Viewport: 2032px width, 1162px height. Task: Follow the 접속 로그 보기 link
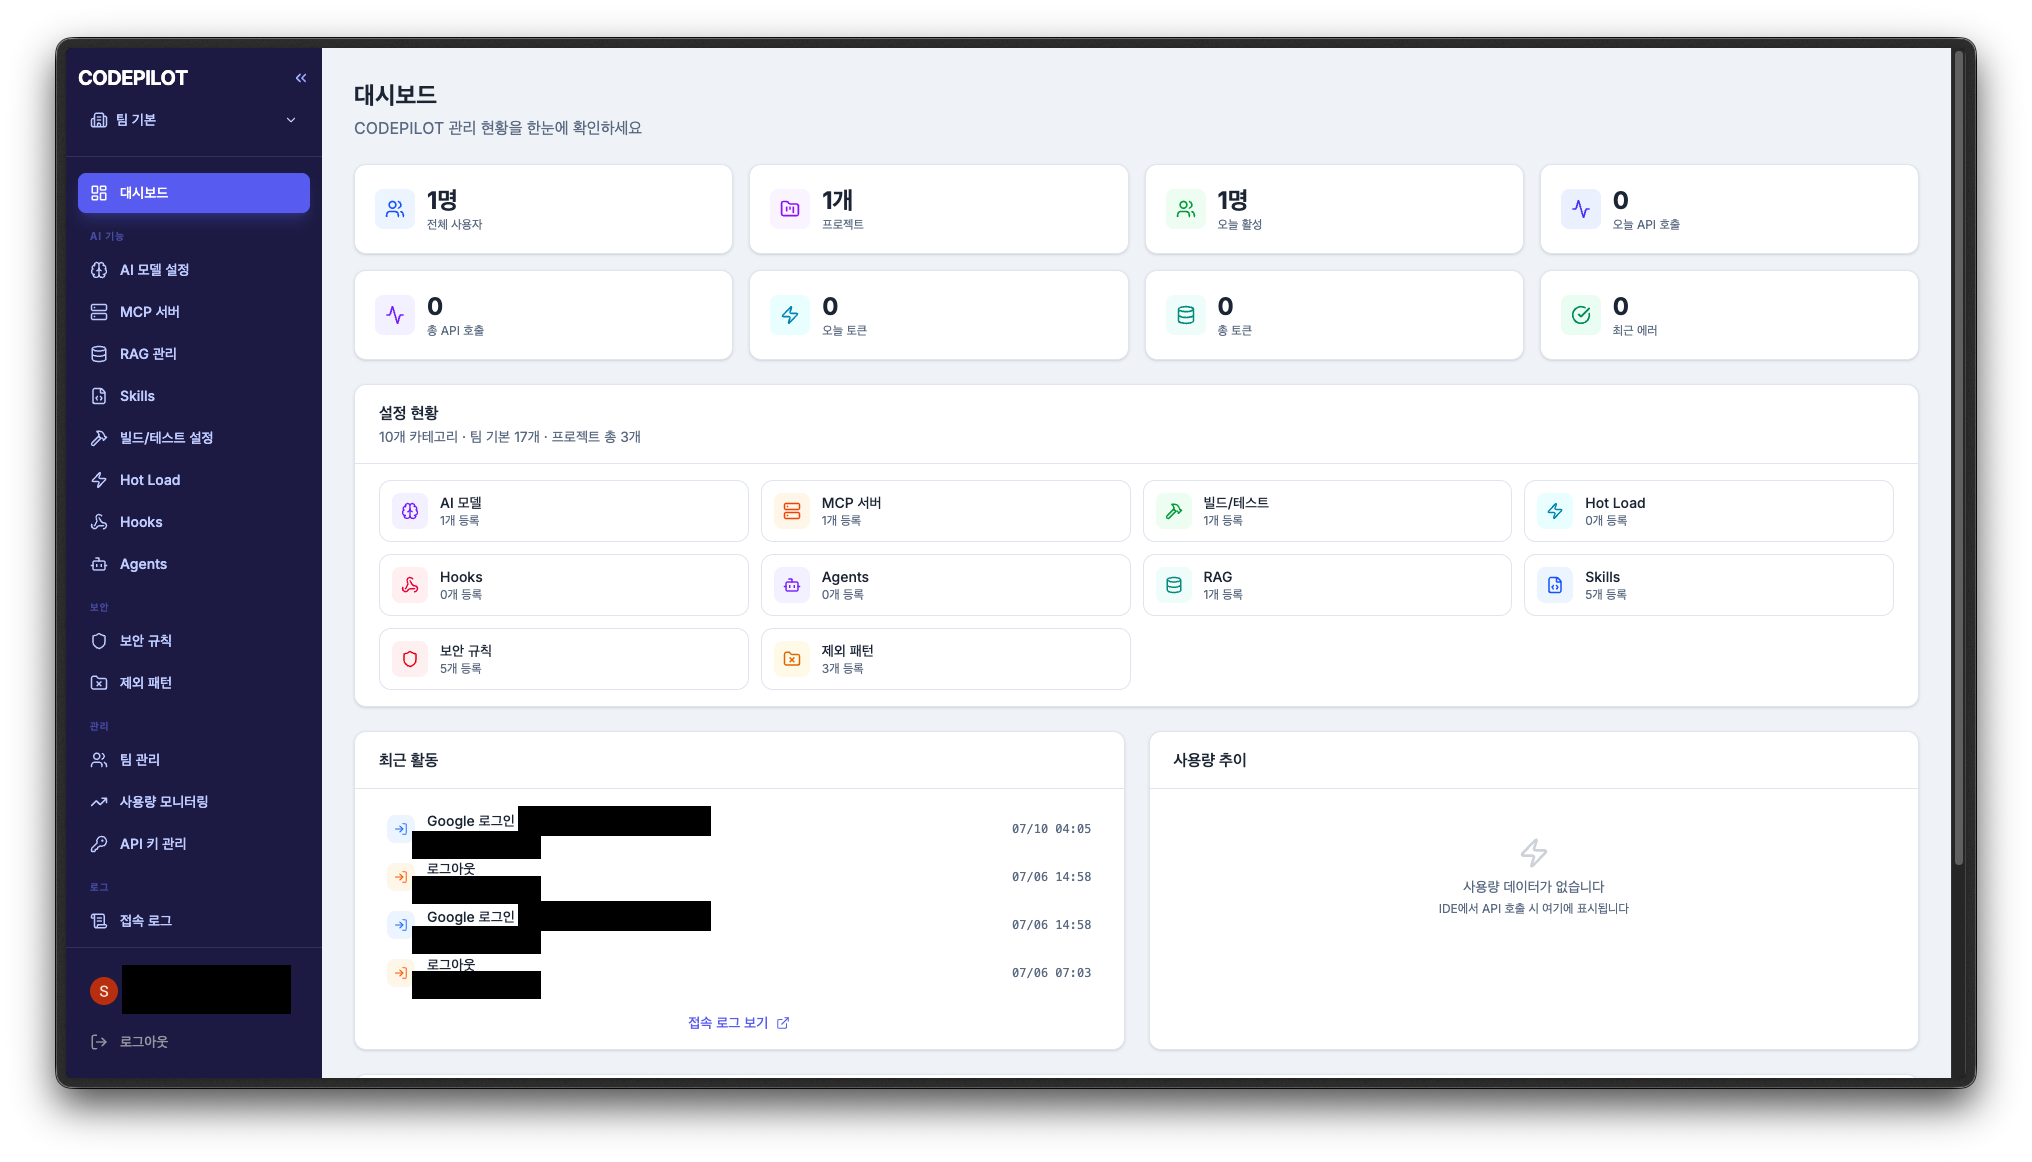click(x=738, y=1023)
